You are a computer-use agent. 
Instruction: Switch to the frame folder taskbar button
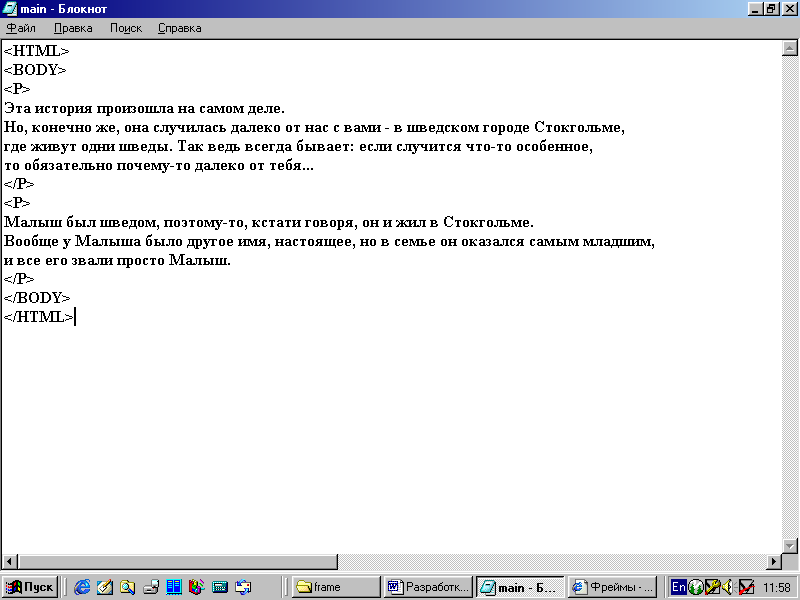pos(336,587)
